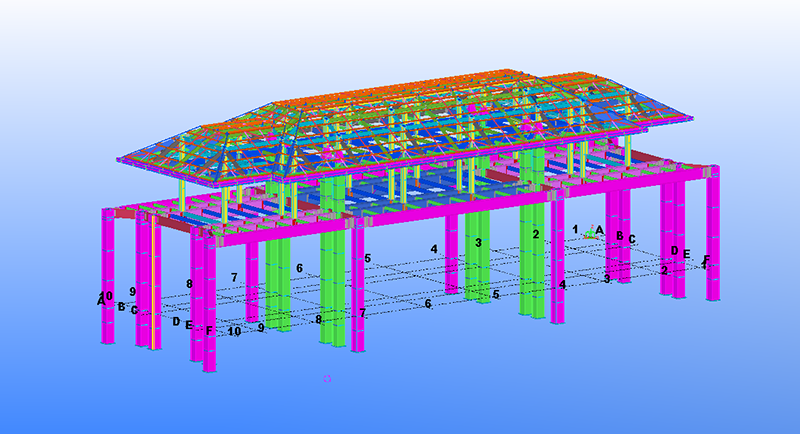Select grid label 6 on the front gridline
The width and height of the screenshot is (800, 434).
click(x=428, y=304)
